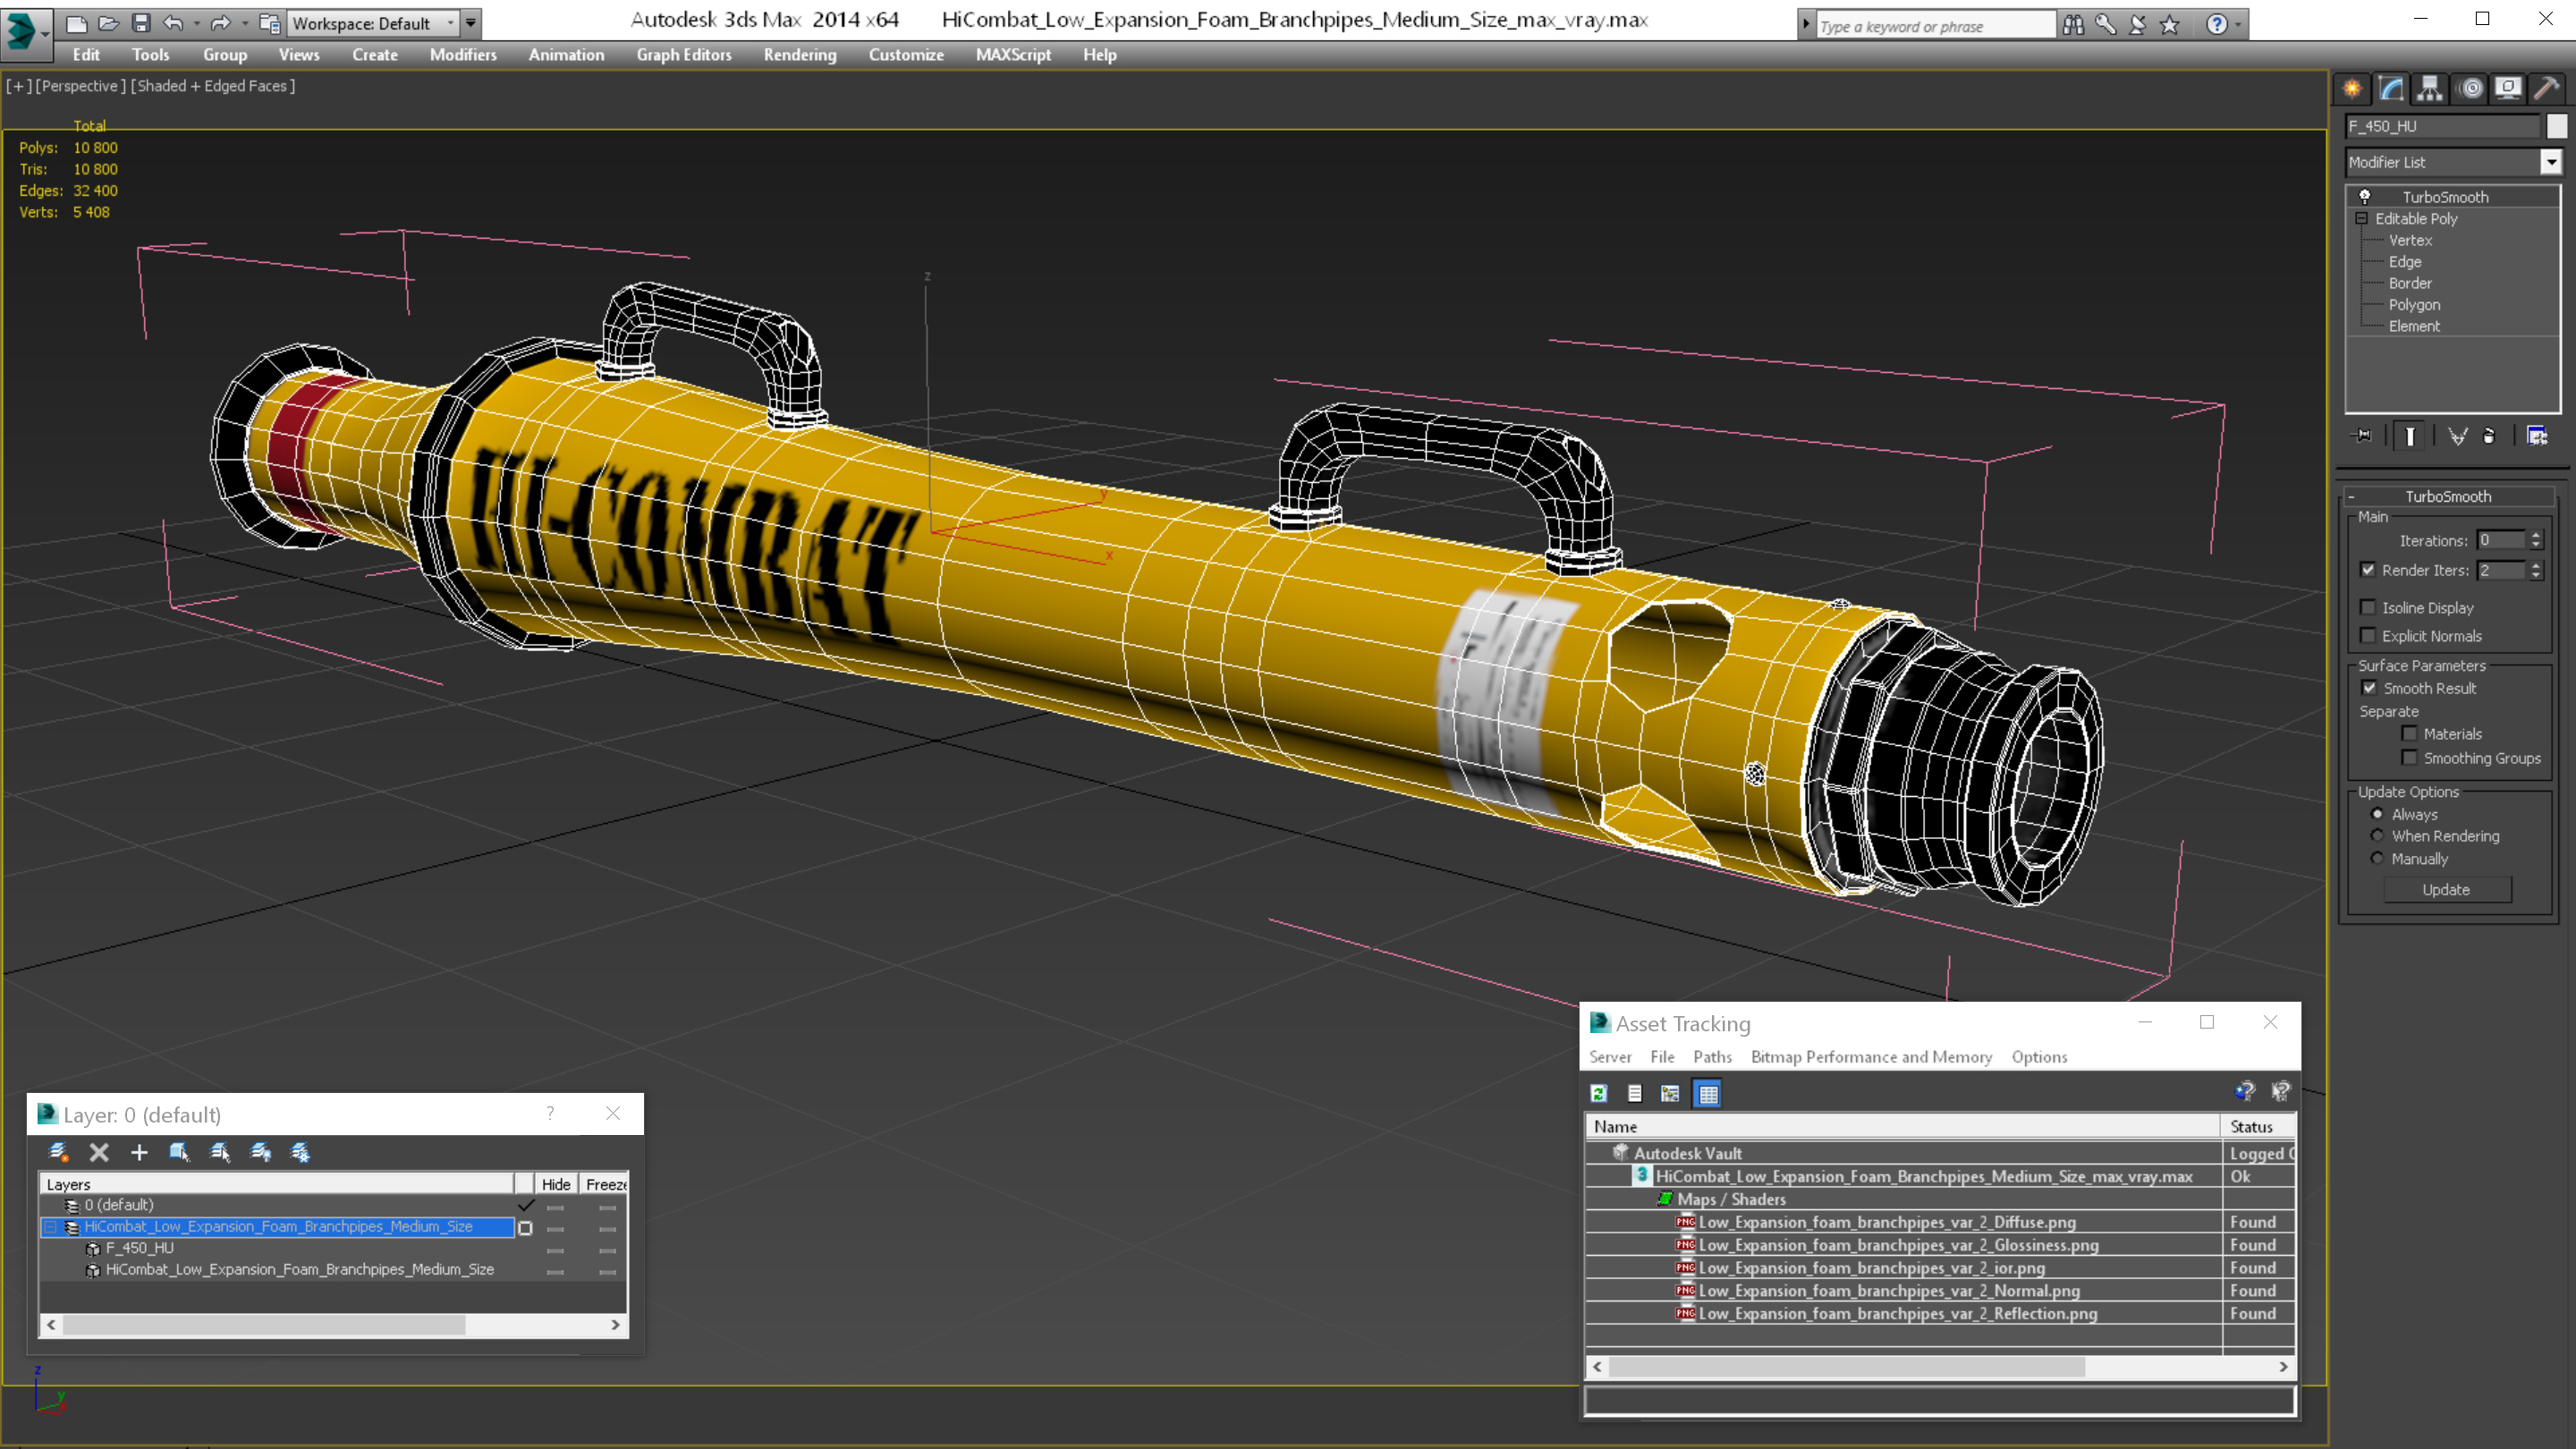
Task: Open the Hierarchy command panel tab
Action: (x=2430, y=89)
